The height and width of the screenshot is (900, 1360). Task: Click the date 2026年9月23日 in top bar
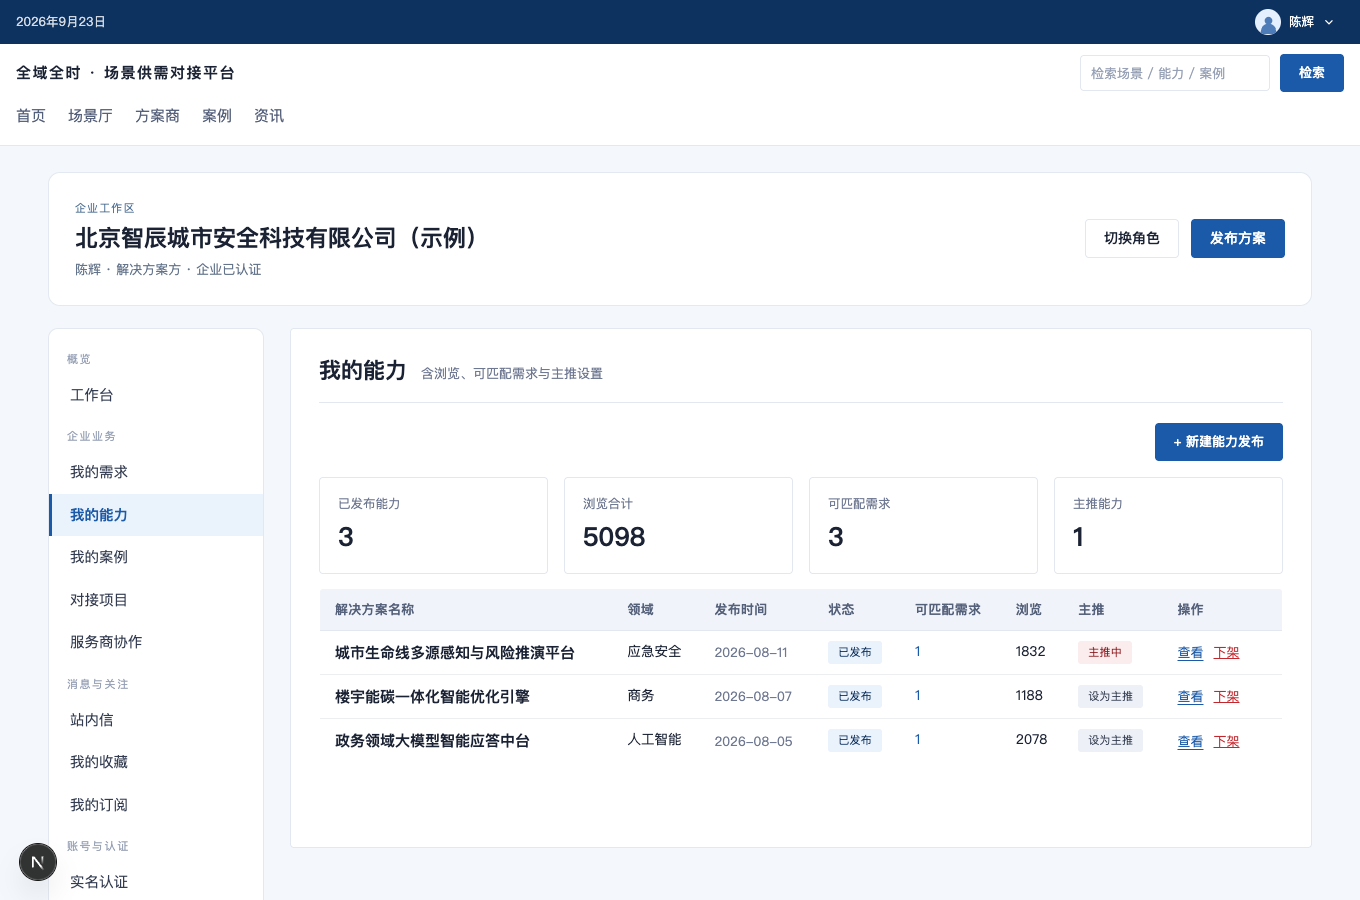61,22
